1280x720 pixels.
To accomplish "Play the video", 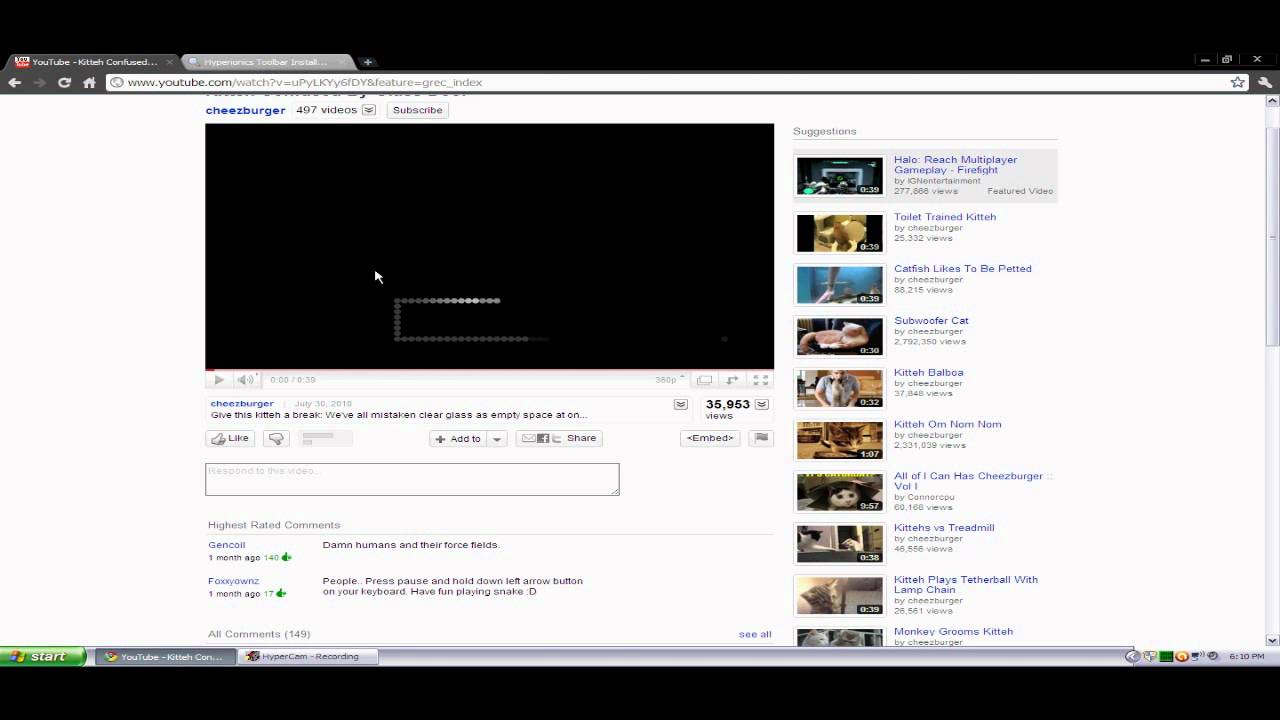I will (x=218, y=380).
